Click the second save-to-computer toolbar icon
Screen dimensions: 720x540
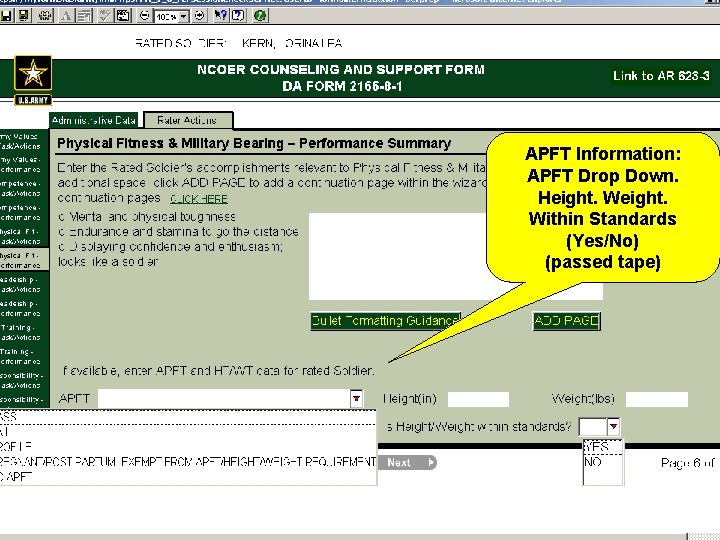(23, 16)
